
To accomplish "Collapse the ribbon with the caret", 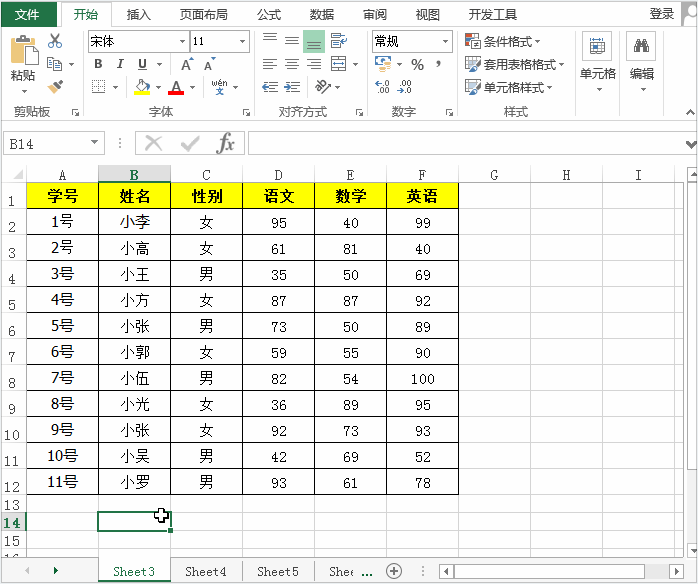I will point(690,113).
